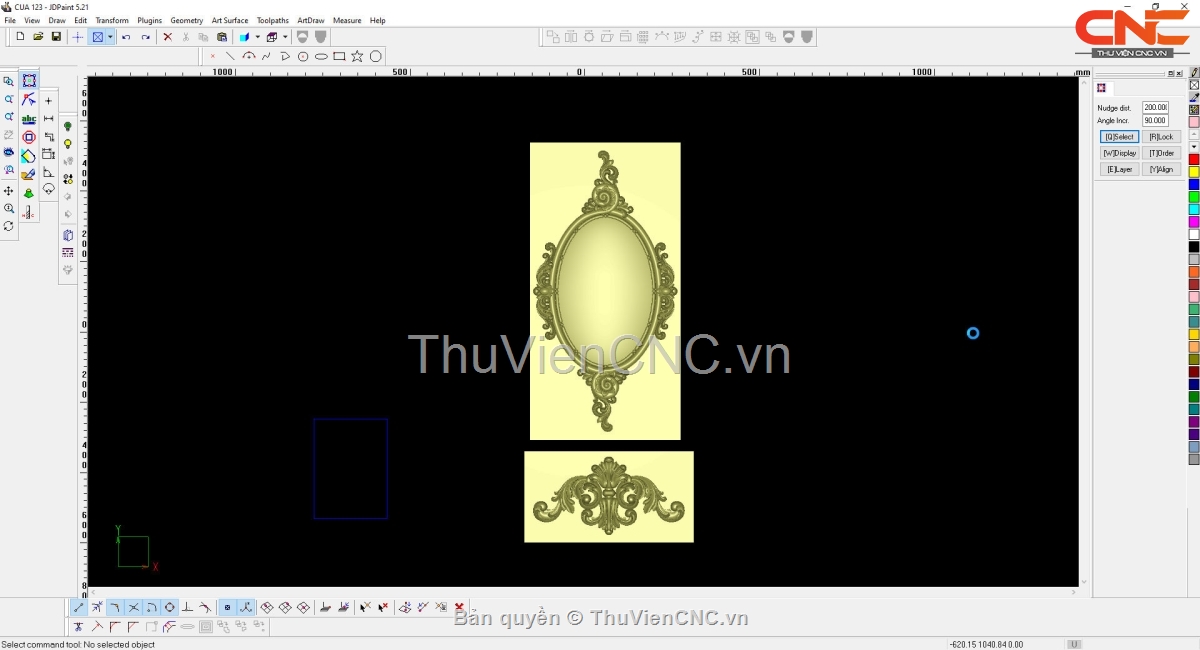Pick the abc text tool
Viewport: 1200px width, 650px height.
(x=29, y=119)
